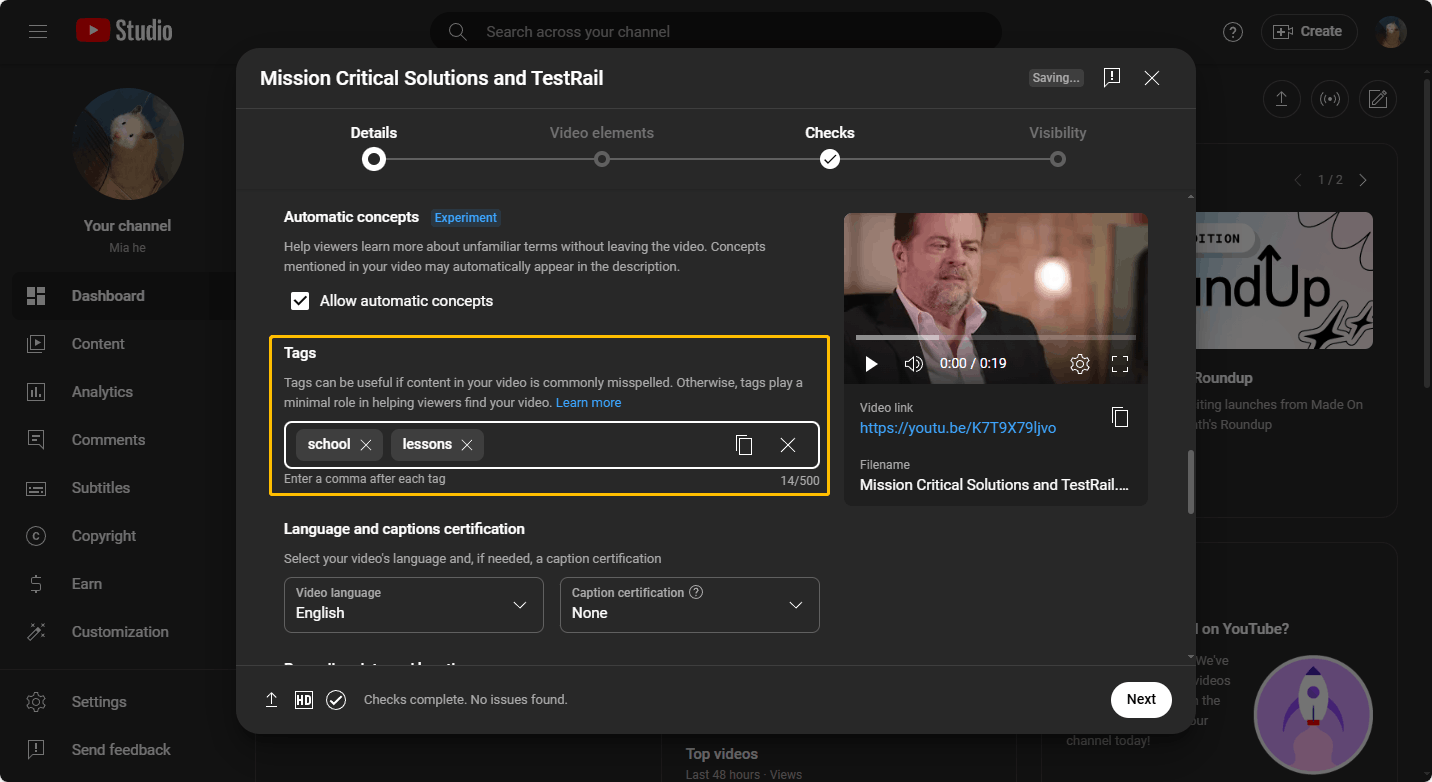Open the youtu.be video link
The image size is (1432, 782).
click(x=958, y=428)
